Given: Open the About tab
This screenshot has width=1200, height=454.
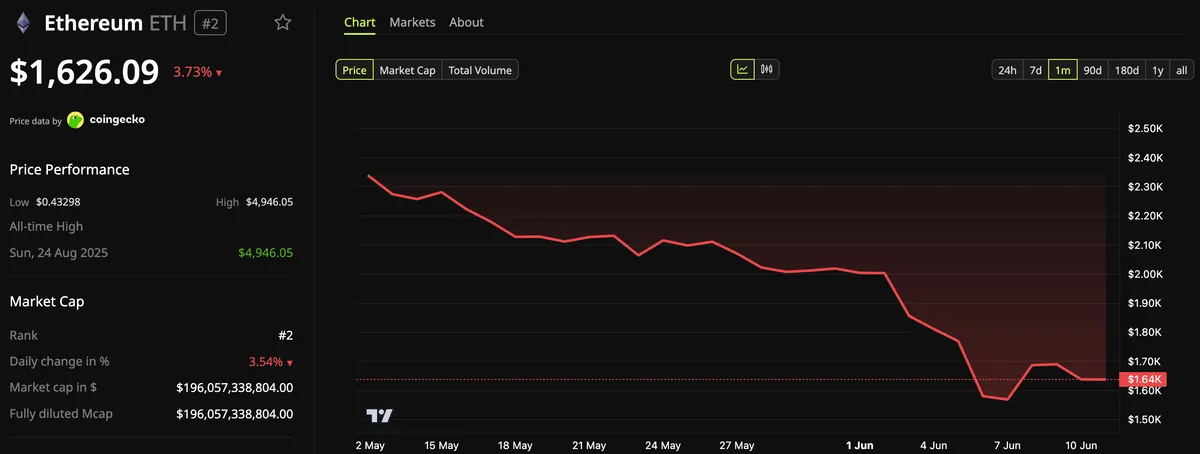Looking at the screenshot, I should coord(466,22).
